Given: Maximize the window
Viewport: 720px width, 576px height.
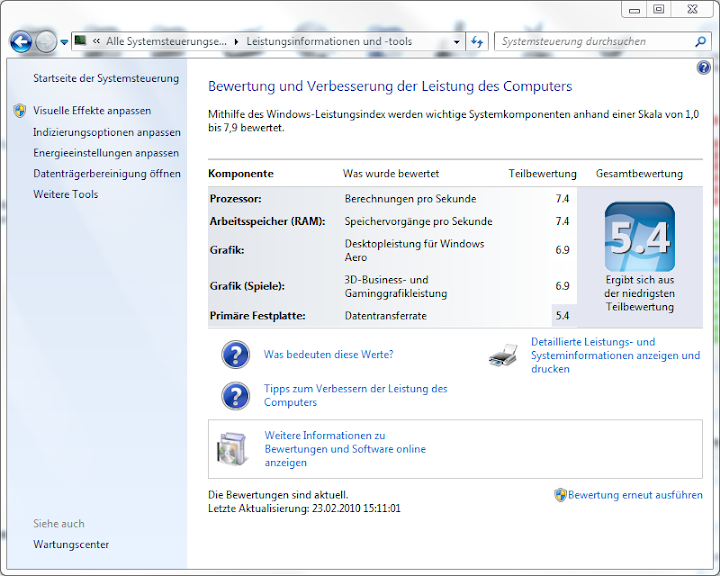Looking at the screenshot, I should (x=658, y=10).
